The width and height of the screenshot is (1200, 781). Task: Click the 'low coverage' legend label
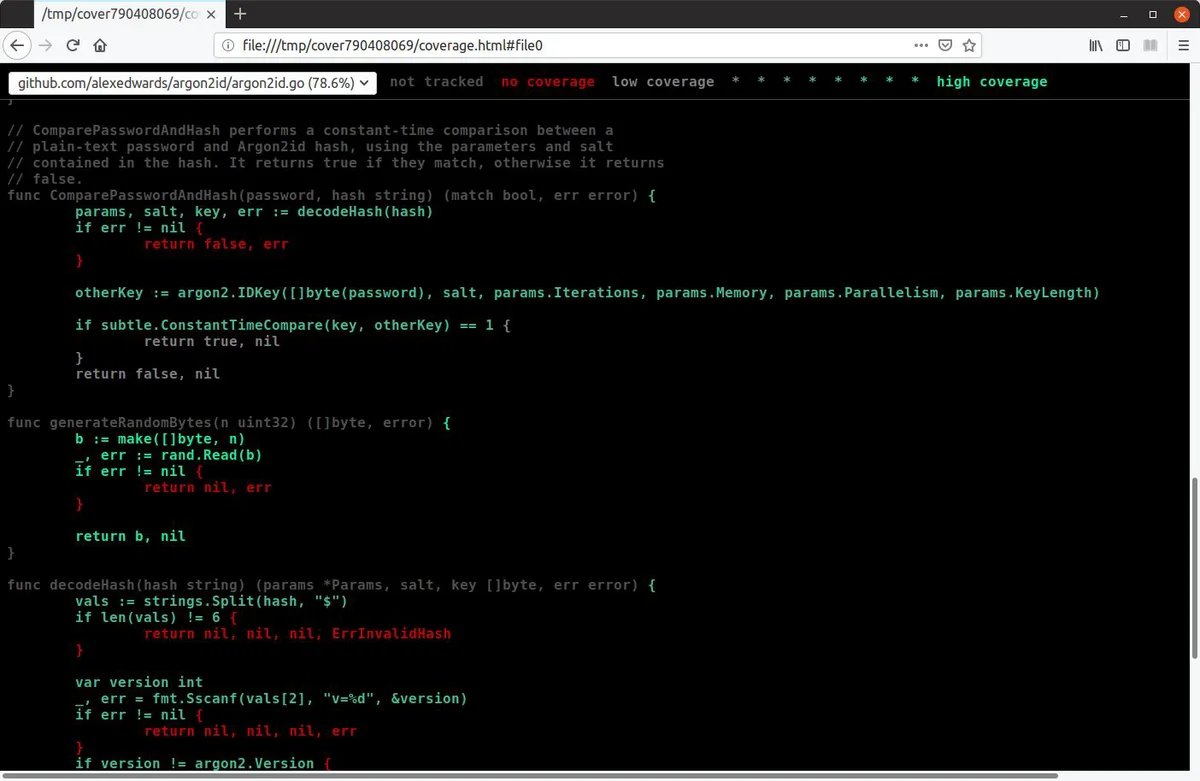pos(663,82)
